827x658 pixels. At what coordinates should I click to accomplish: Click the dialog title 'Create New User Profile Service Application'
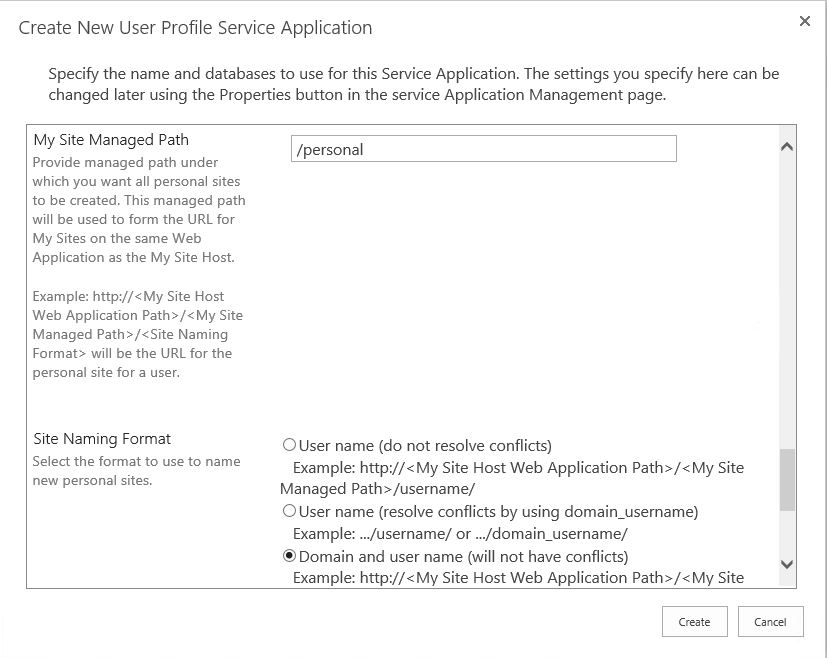tap(195, 28)
